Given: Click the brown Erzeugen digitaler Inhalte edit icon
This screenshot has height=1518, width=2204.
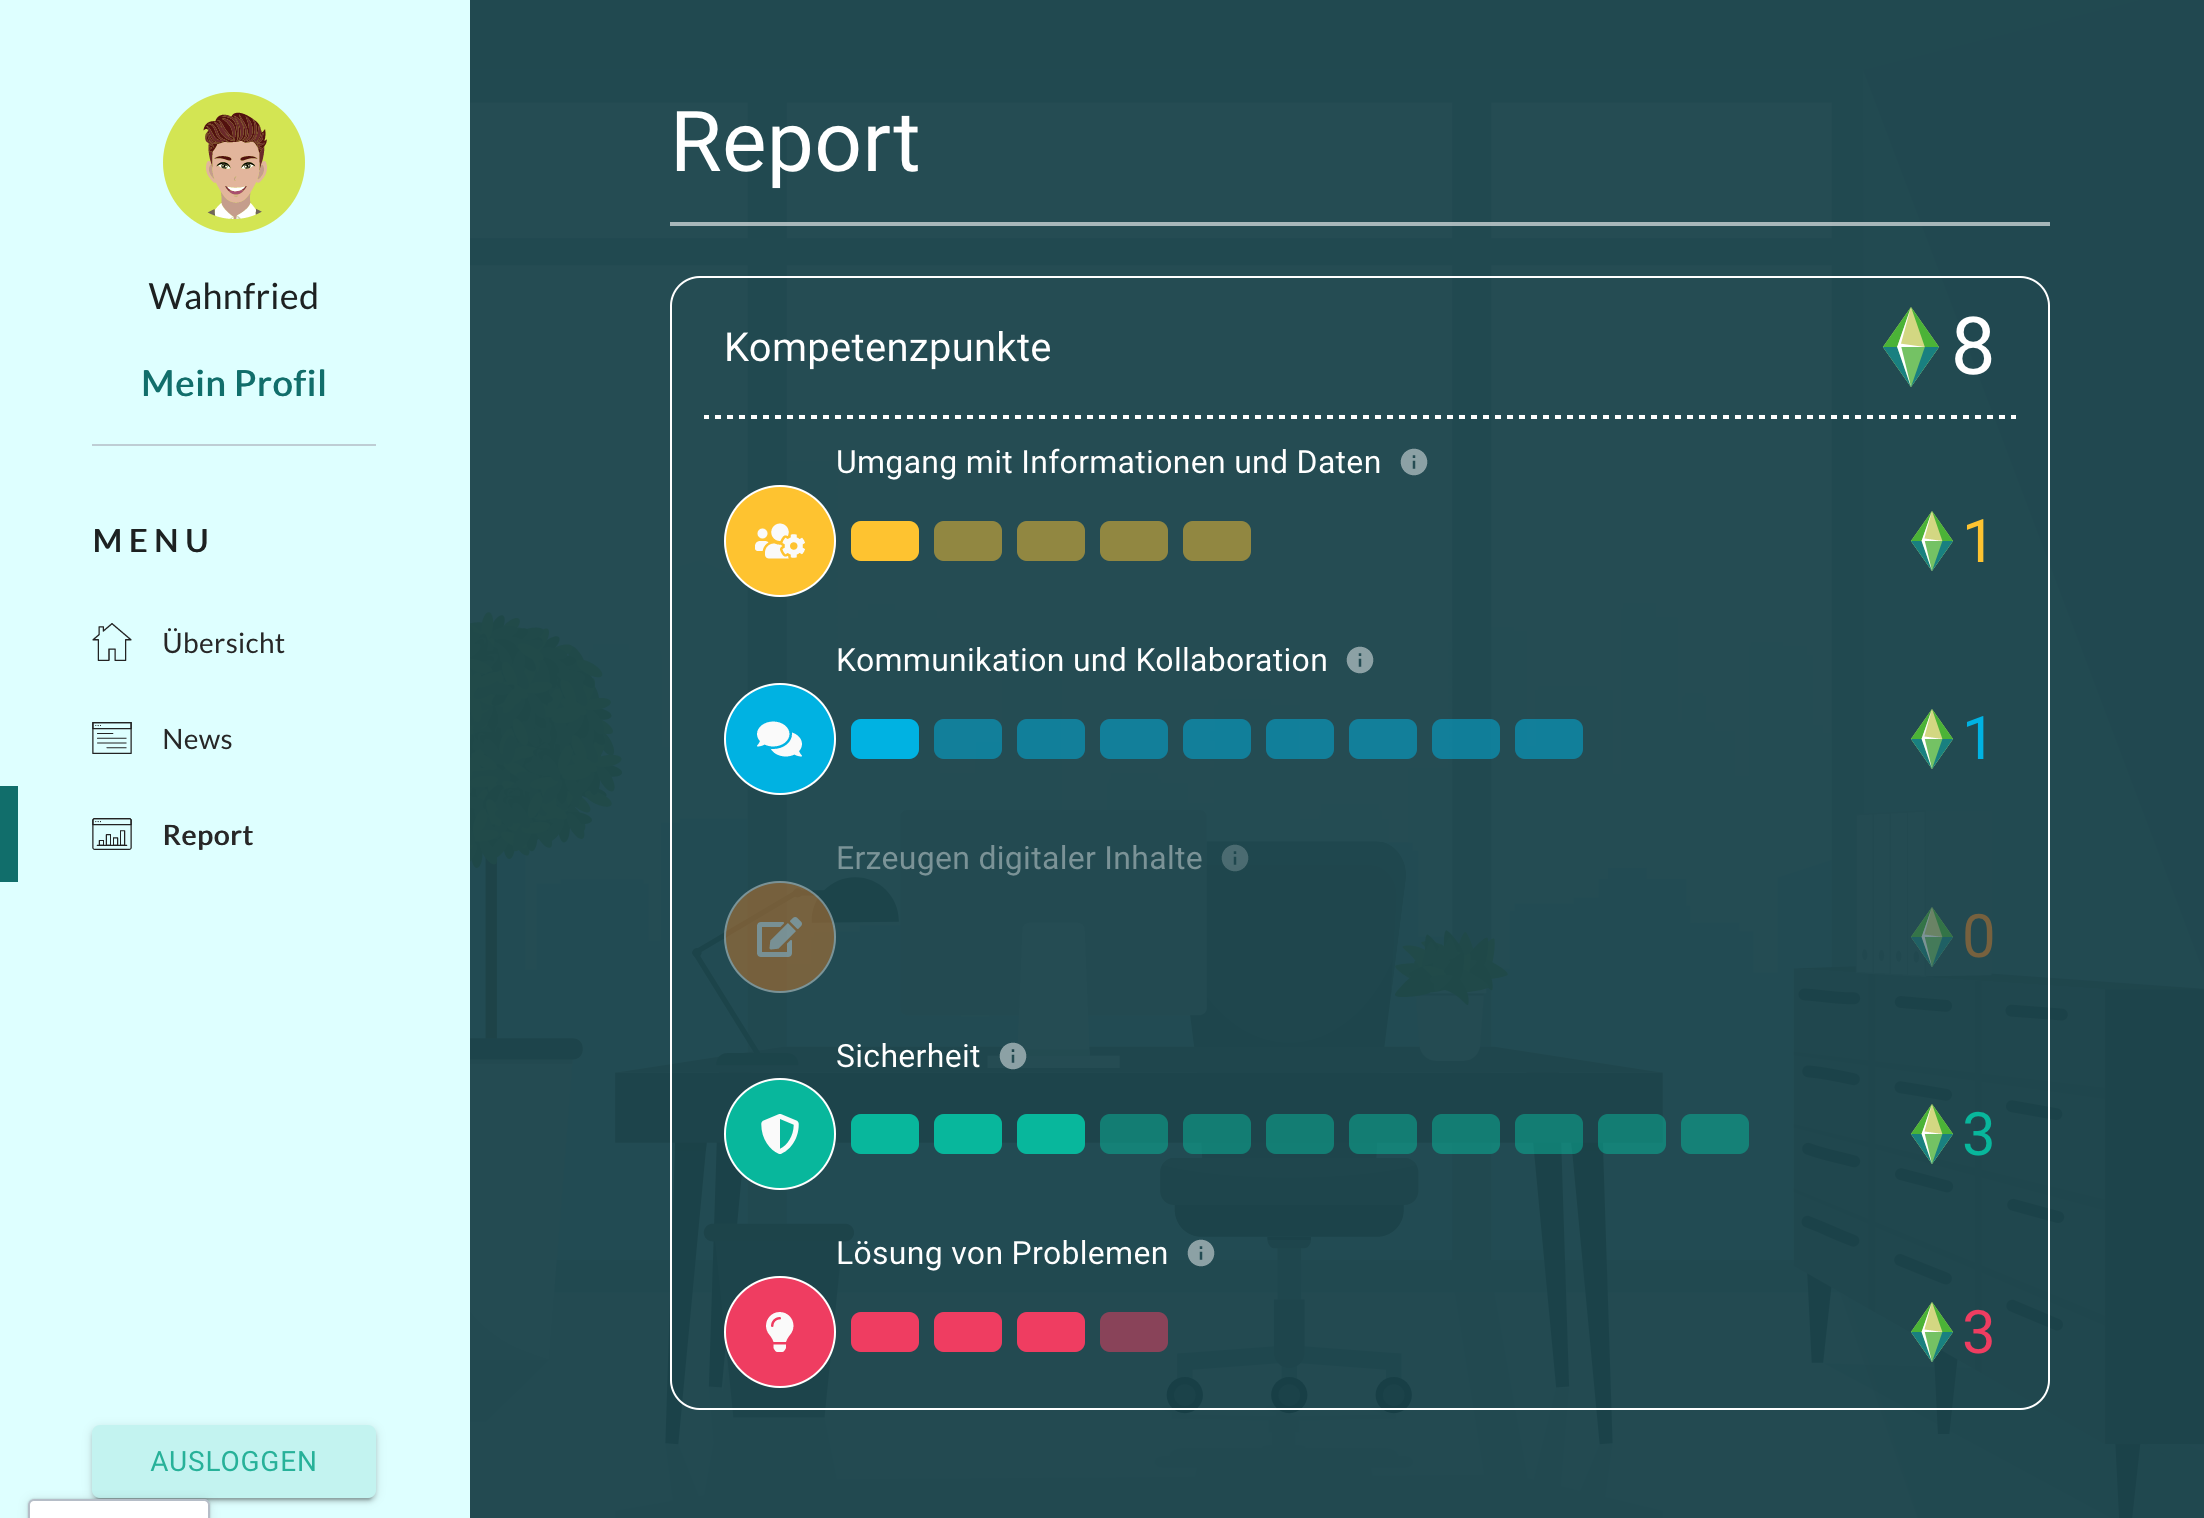Looking at the screenshot, I should click(x=779, y=937).
